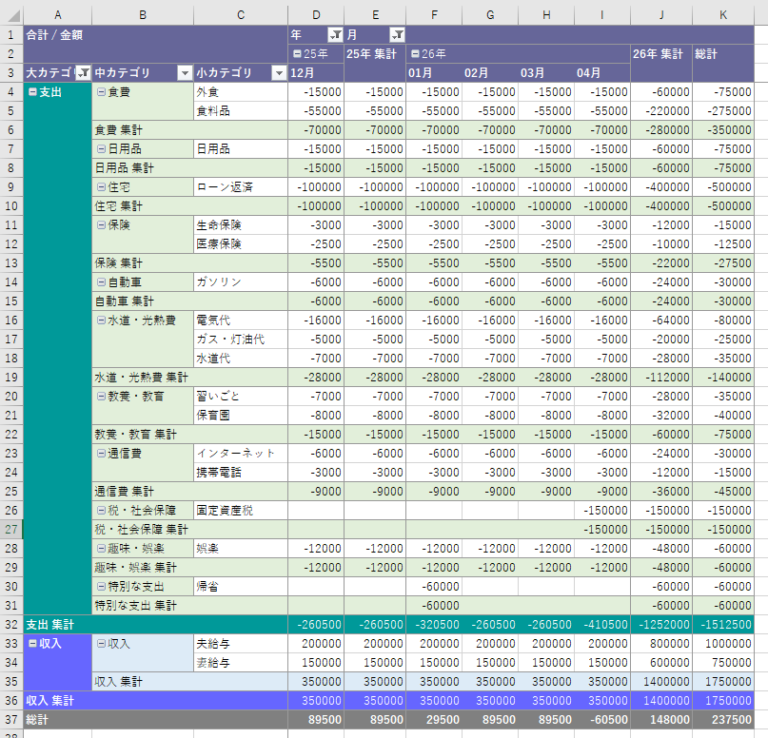Select the 外食 cell
The image size is (768, 738).
240,92
